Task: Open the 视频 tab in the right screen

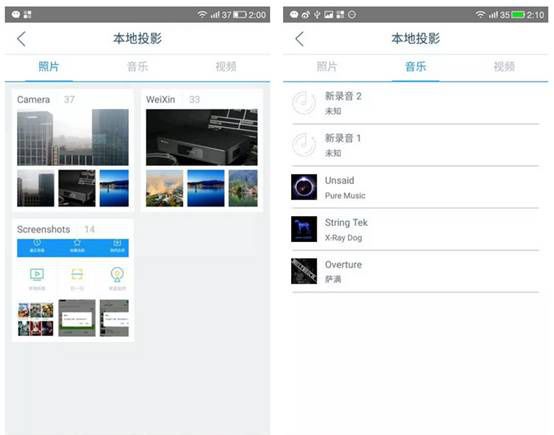Action: pyautogui.click(x=504, y=66)
